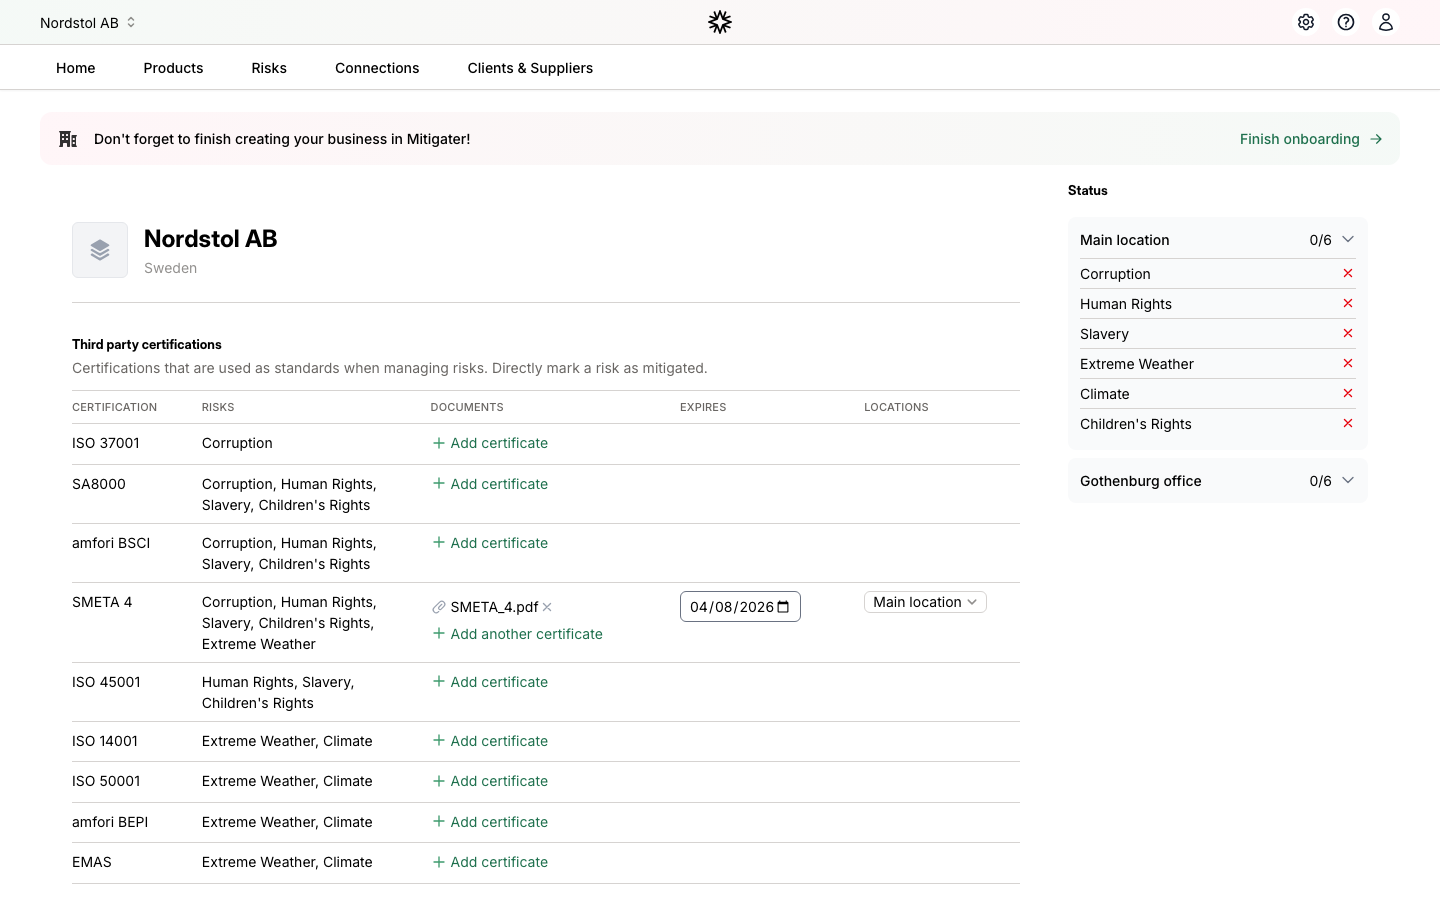Click the SMETA 4 certification name
This screenshot has height=900, width=1440.
tap(102, 602)
